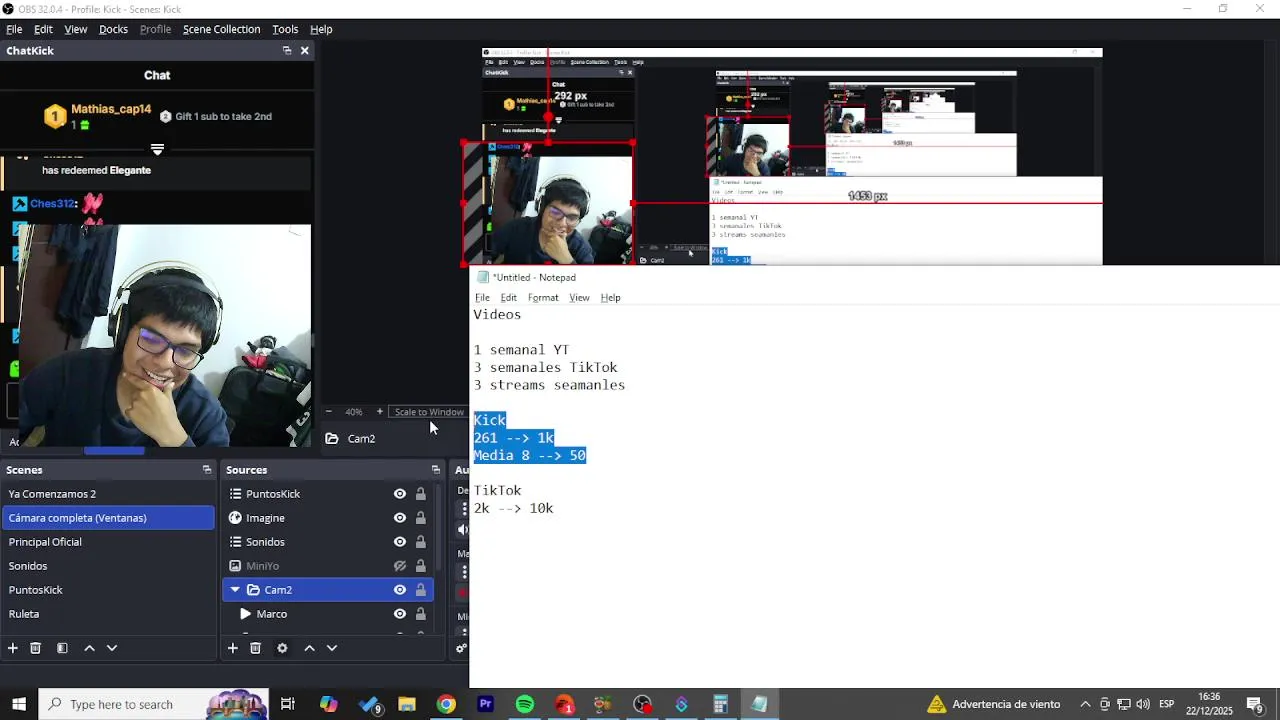
Task: Click the webcam preview thumbnail in canvas
Action: pyautogui.click(x=548, y=204)
